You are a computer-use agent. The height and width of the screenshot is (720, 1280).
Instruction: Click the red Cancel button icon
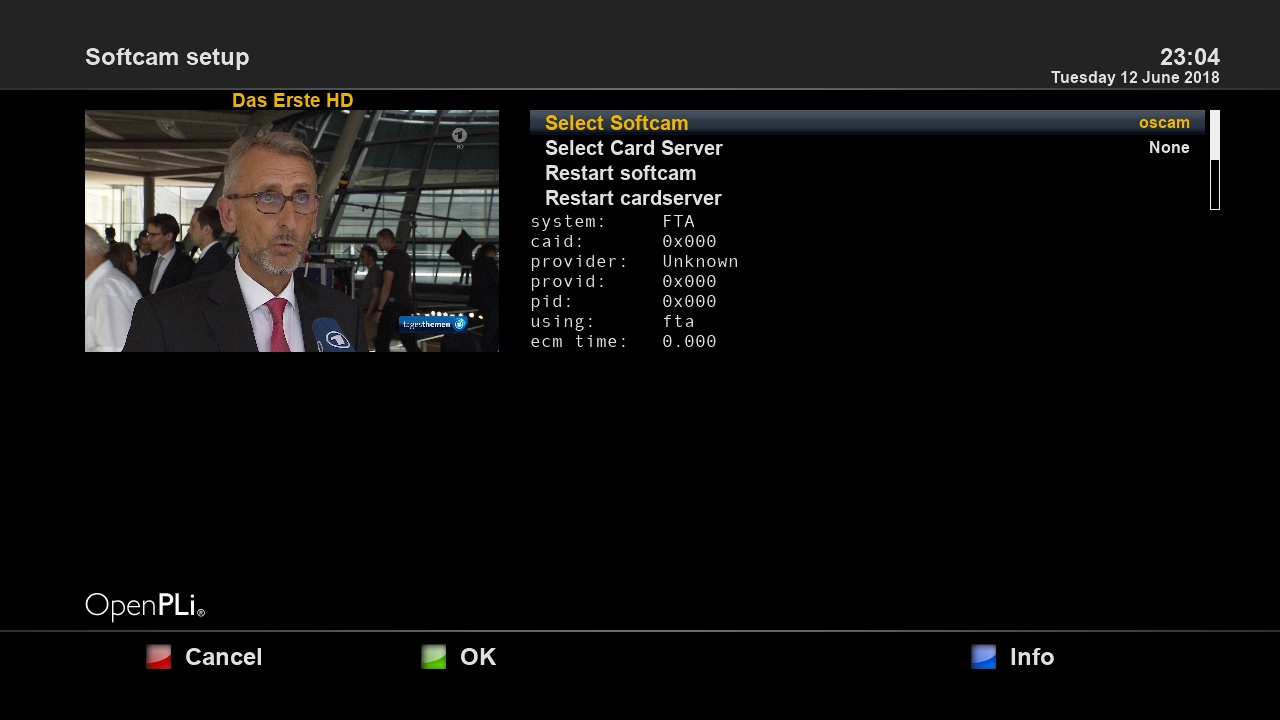159,657
